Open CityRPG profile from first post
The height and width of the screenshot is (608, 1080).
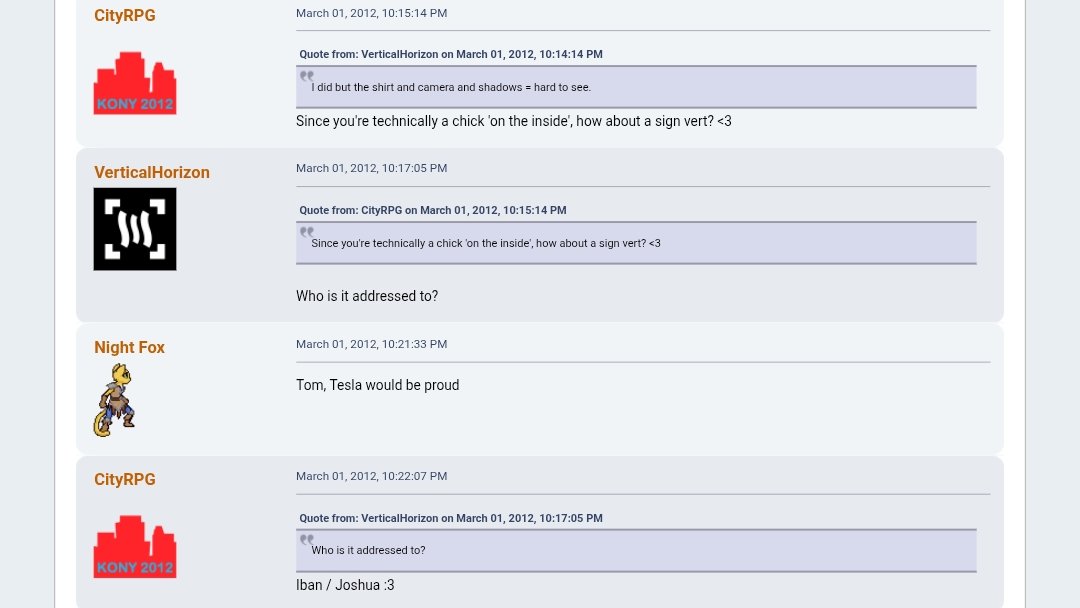pos(125,16)
